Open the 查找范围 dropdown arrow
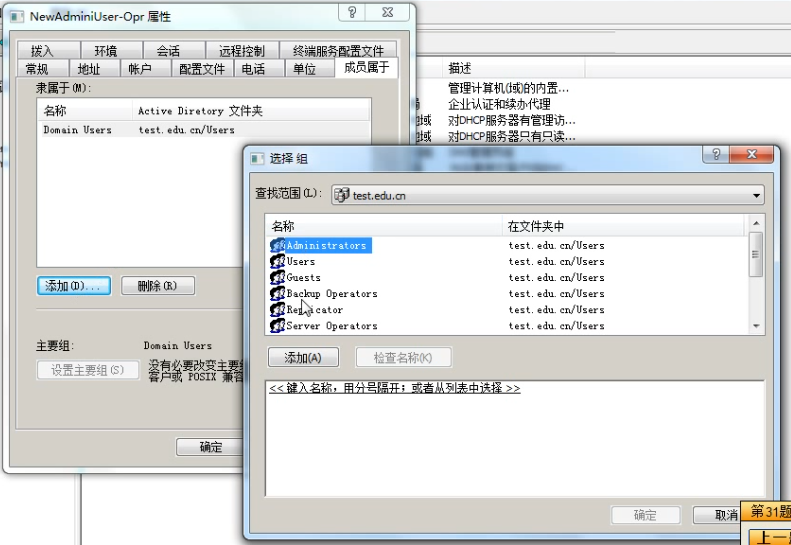Image resolution: width=791 pixels, height=545 pixels. pyautogui.click(x=756, y=195)
